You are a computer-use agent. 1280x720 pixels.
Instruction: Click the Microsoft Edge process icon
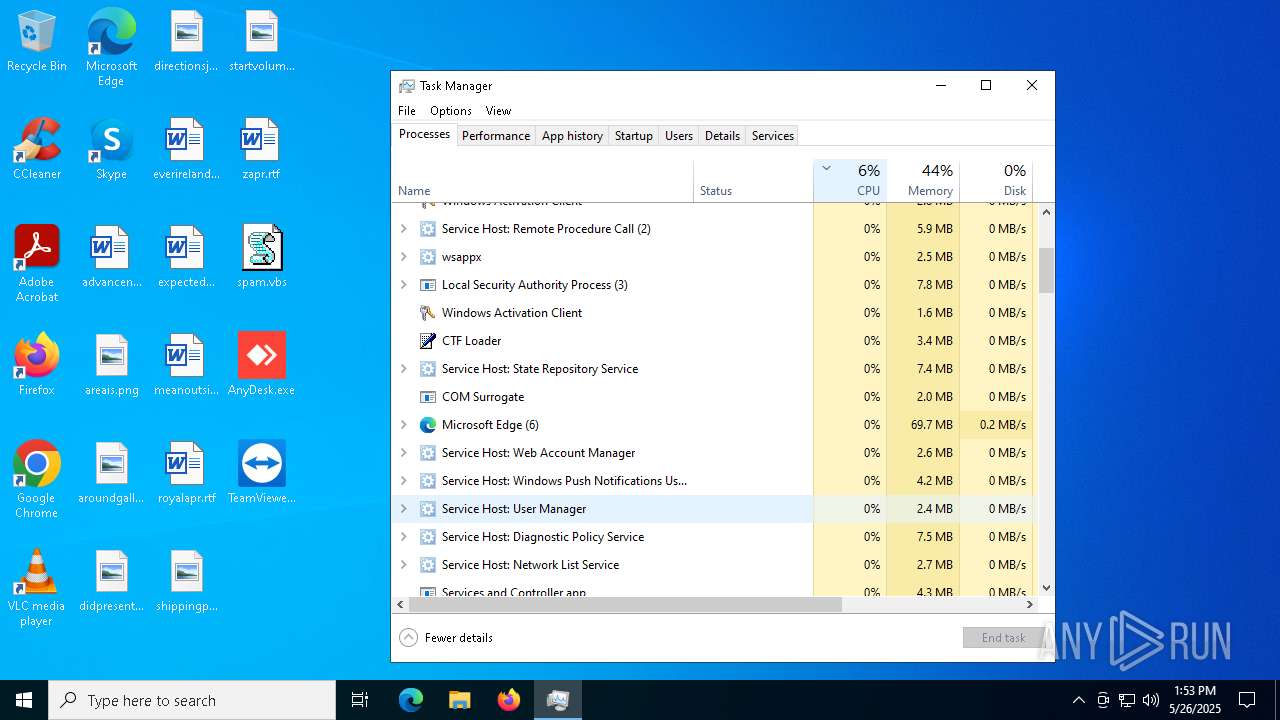click(428, 425)
